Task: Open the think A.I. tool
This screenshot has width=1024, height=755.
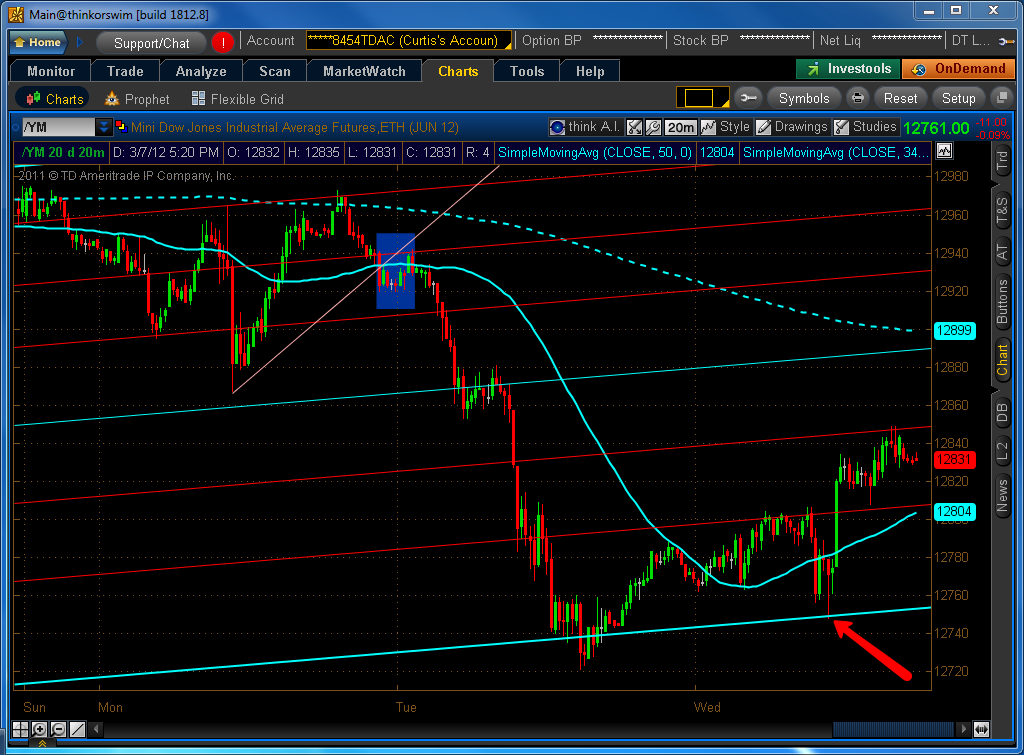Action: click(x=584, y=127)
